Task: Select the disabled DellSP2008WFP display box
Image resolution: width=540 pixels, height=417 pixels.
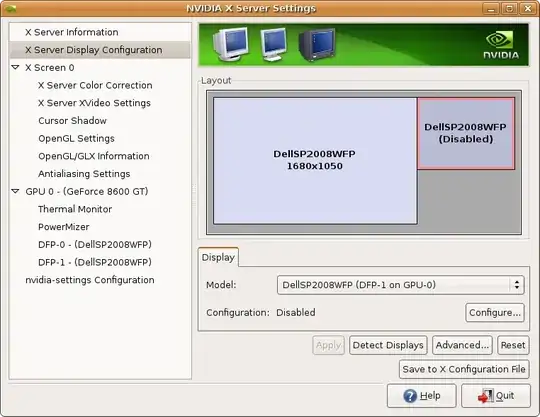Action: tap(466, 133)
